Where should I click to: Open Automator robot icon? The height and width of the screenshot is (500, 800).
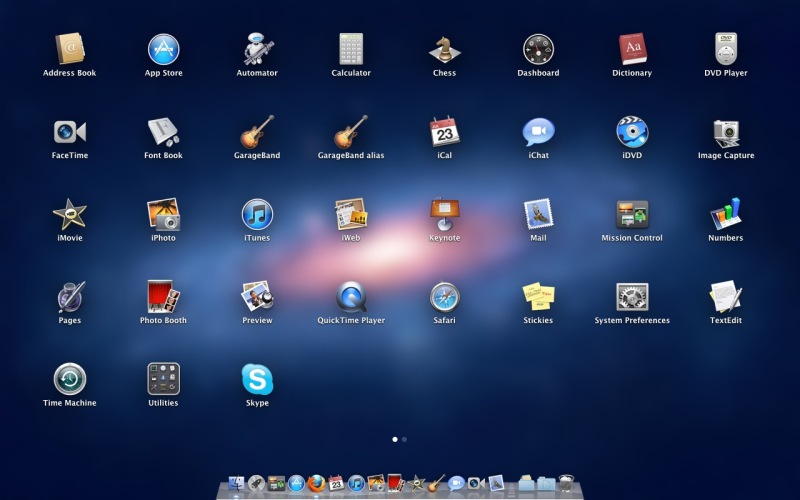point(257,49)
